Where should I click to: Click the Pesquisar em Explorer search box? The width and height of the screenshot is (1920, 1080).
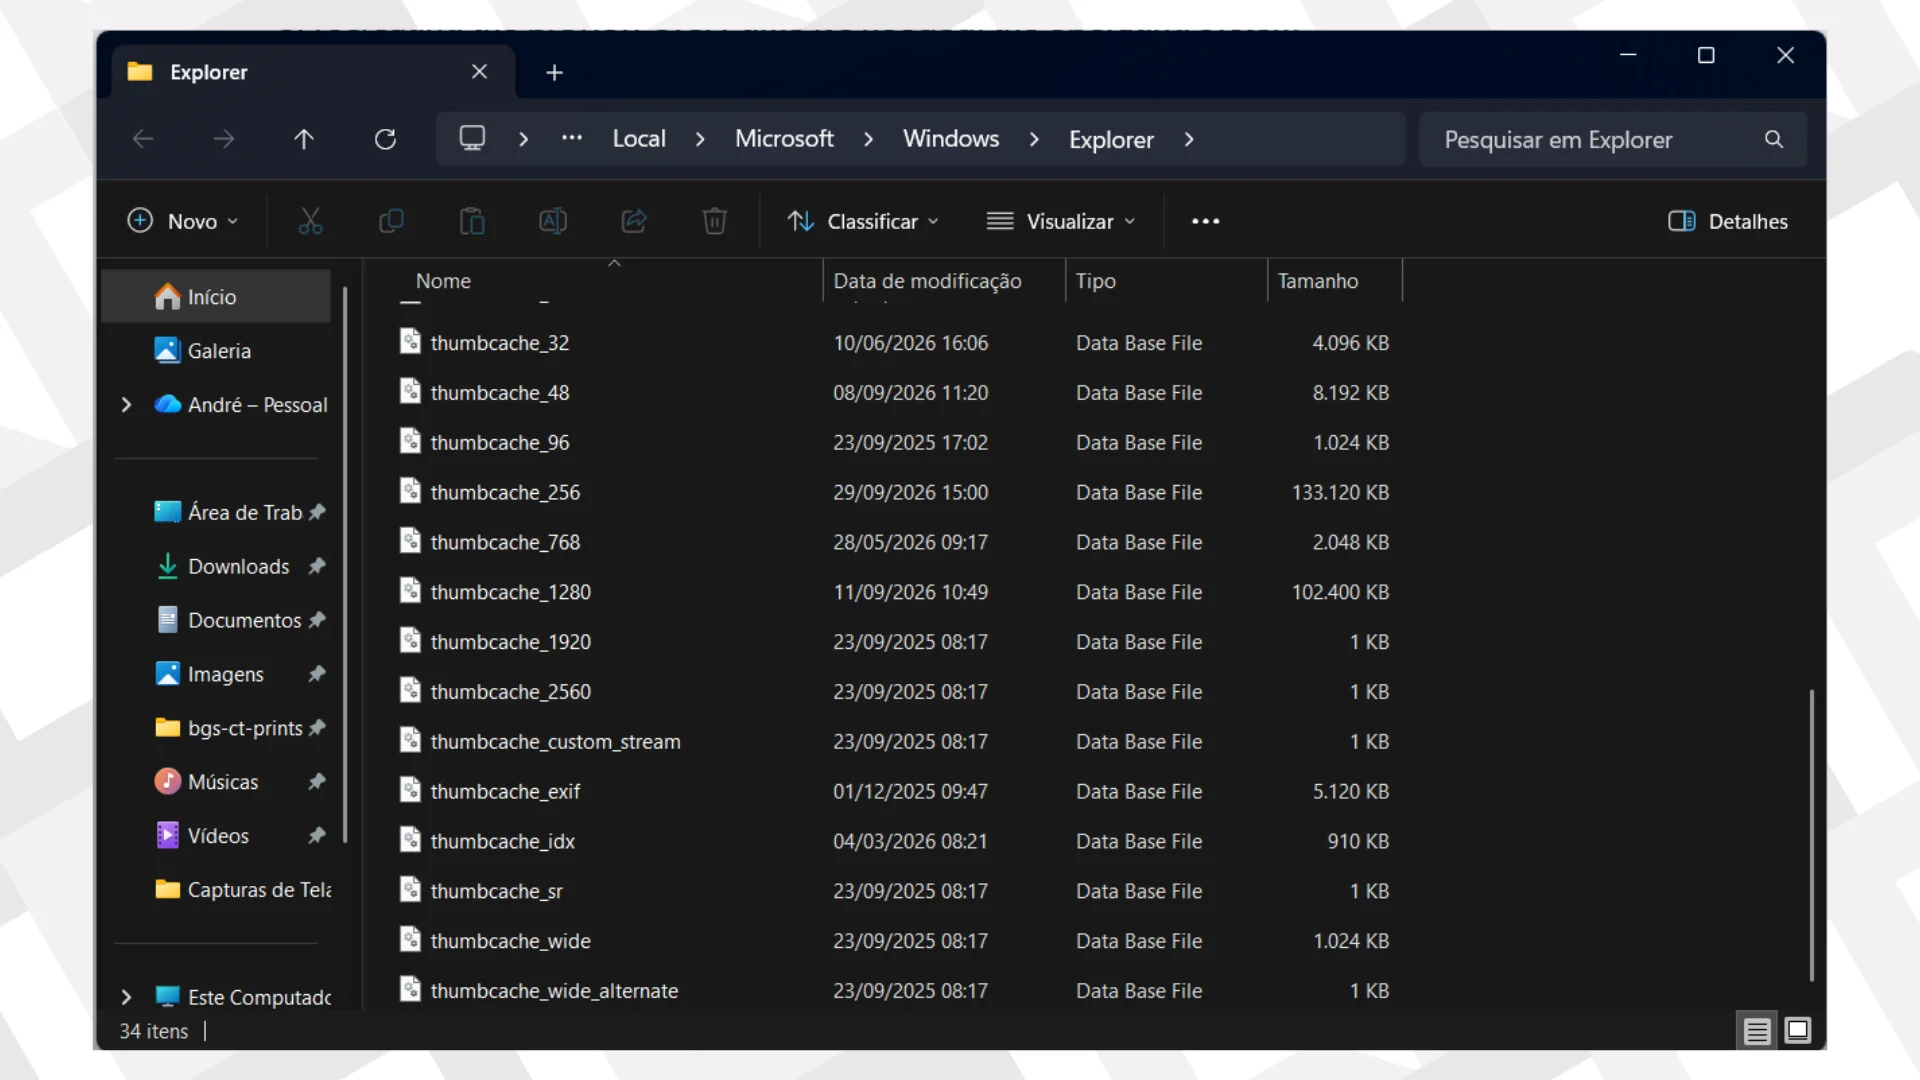click(x=1613, y=139)
